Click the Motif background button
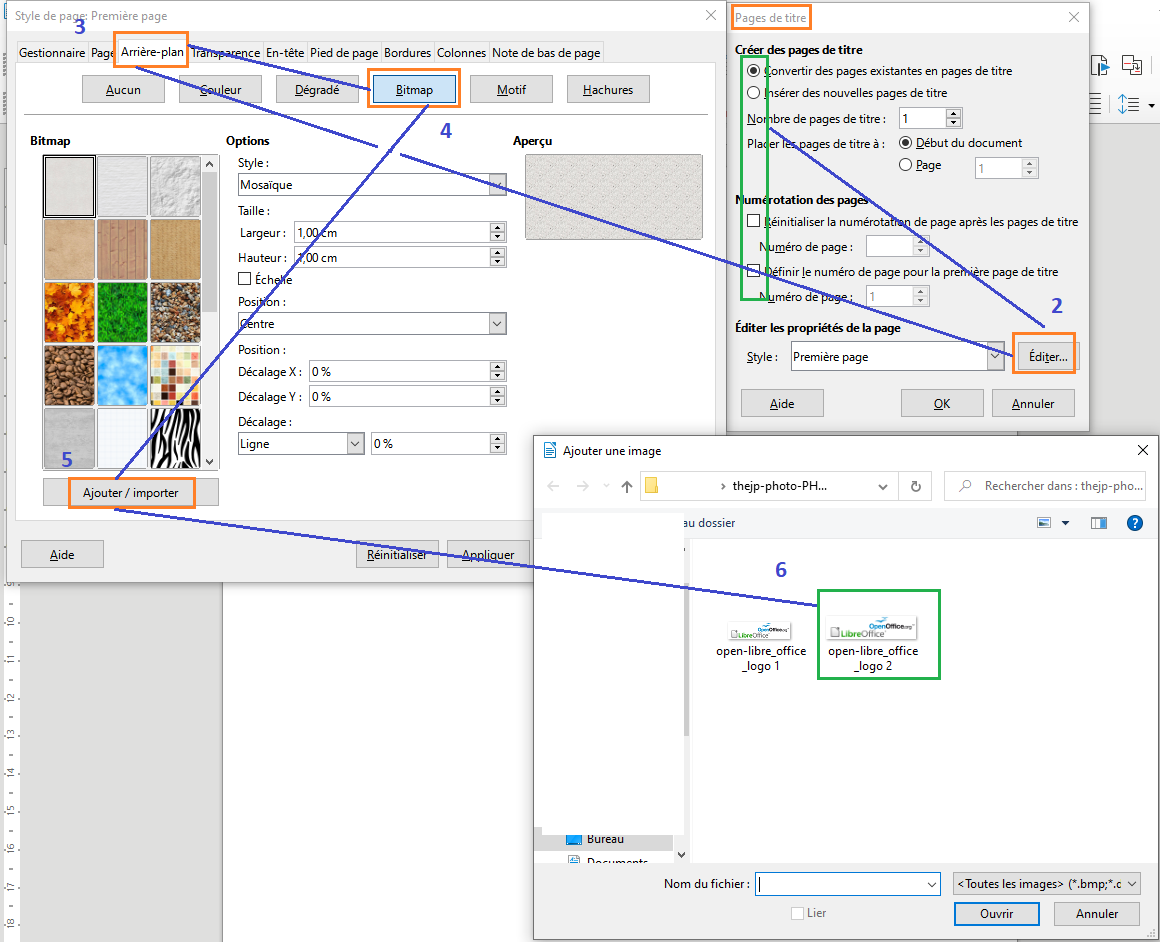1160x942 pixels. (x=511, y=90)
